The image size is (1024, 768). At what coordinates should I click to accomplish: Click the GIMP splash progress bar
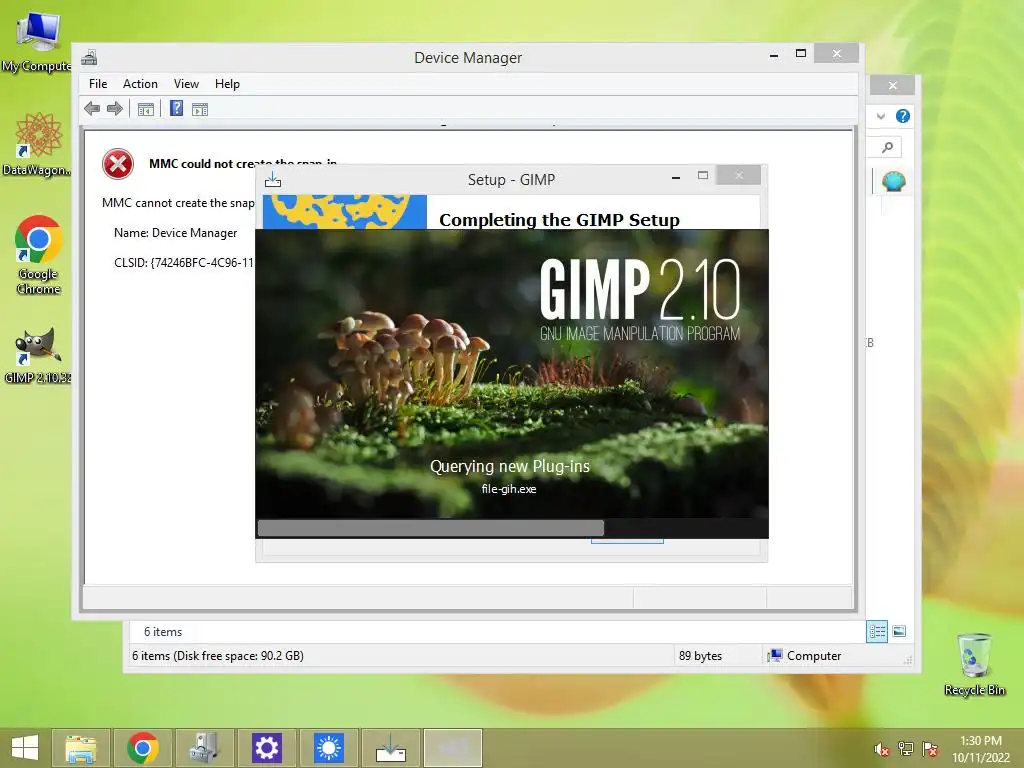(512, 528)
